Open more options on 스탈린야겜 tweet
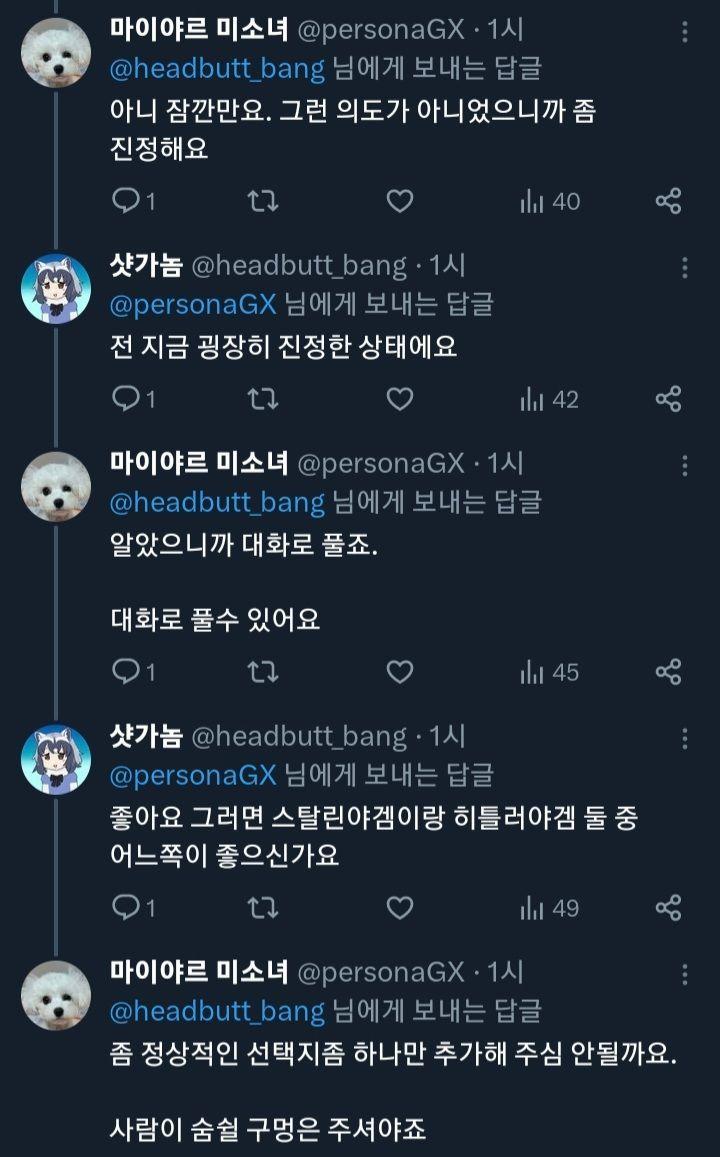The width and height of the screenshot is (720, 1157). coord(685,738)
